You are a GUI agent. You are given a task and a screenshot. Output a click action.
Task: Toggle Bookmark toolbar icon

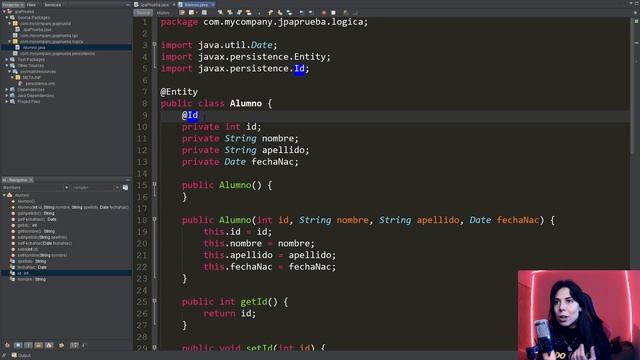[289, 13]
